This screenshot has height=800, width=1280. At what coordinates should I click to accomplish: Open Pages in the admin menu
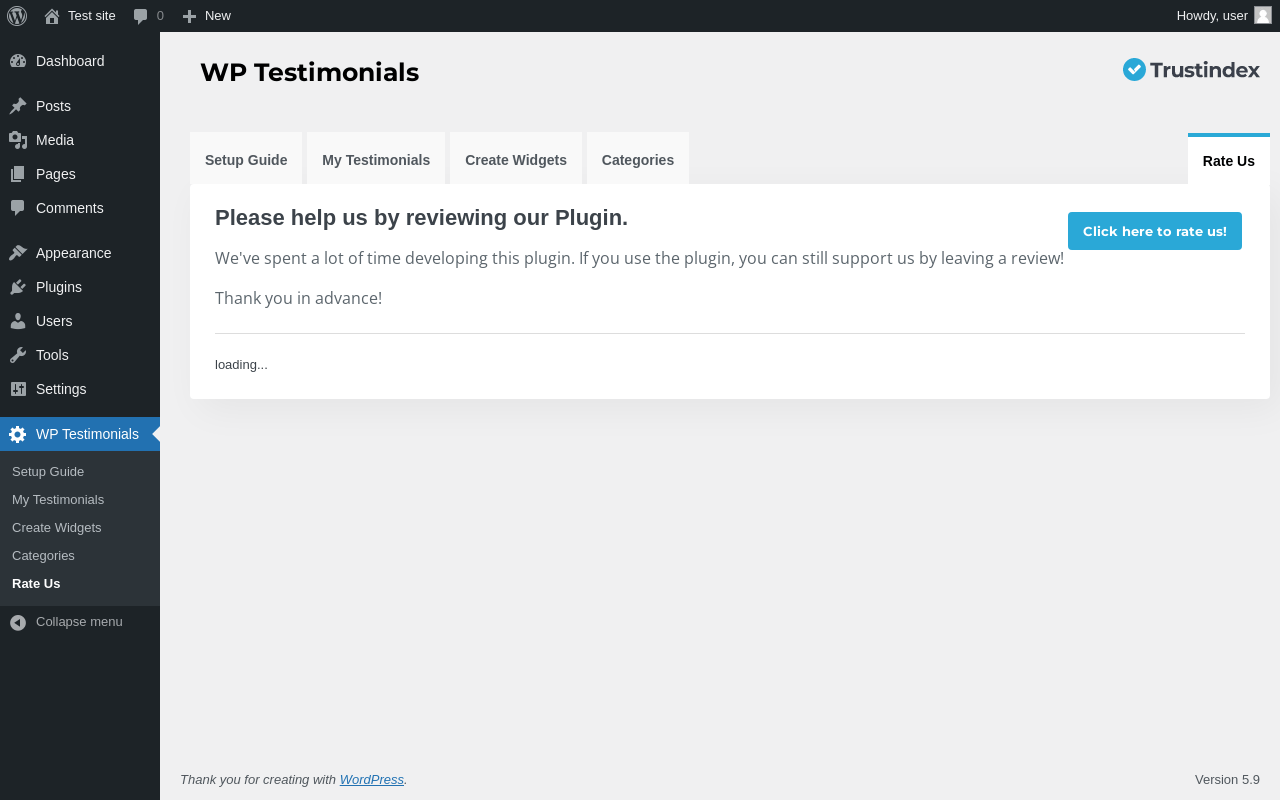click(80, 174)
